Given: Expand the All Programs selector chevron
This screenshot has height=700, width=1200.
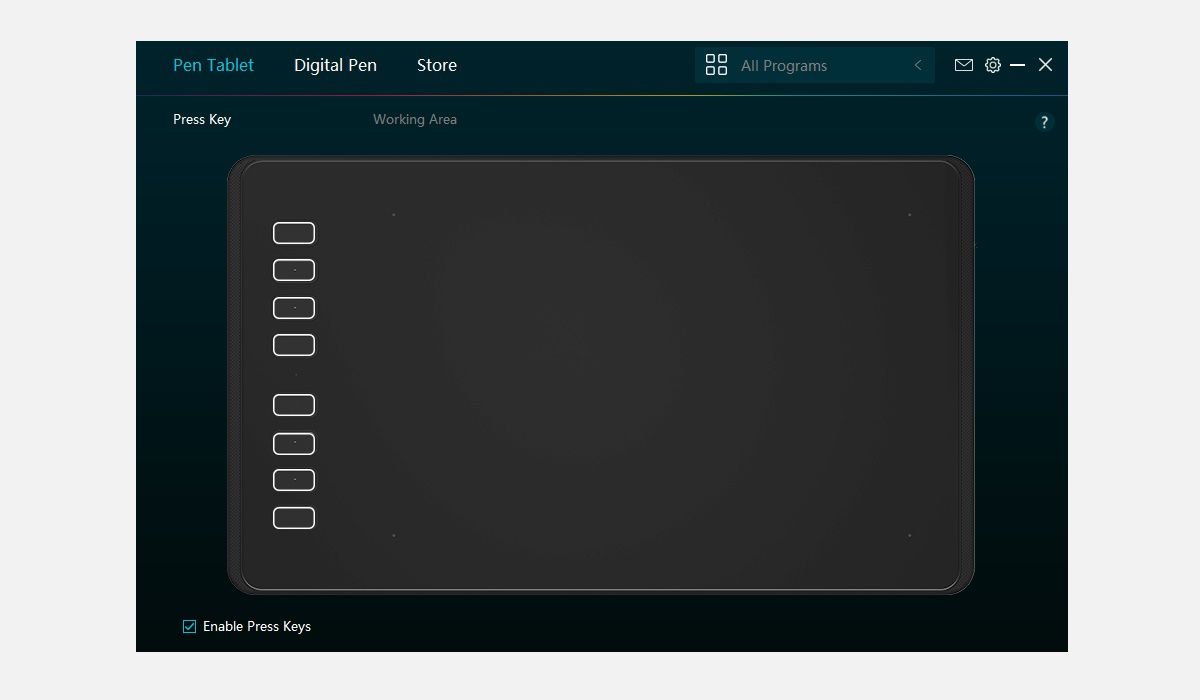Looking at the screenshot, I should pos(918,65).
